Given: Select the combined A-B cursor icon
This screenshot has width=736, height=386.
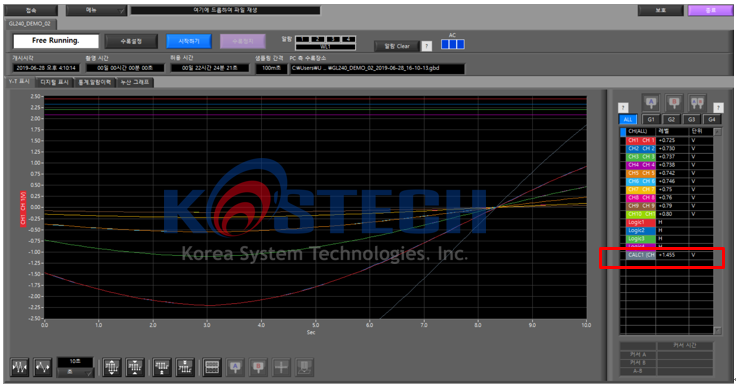Looking at the screenshot, I should [697, 102].
